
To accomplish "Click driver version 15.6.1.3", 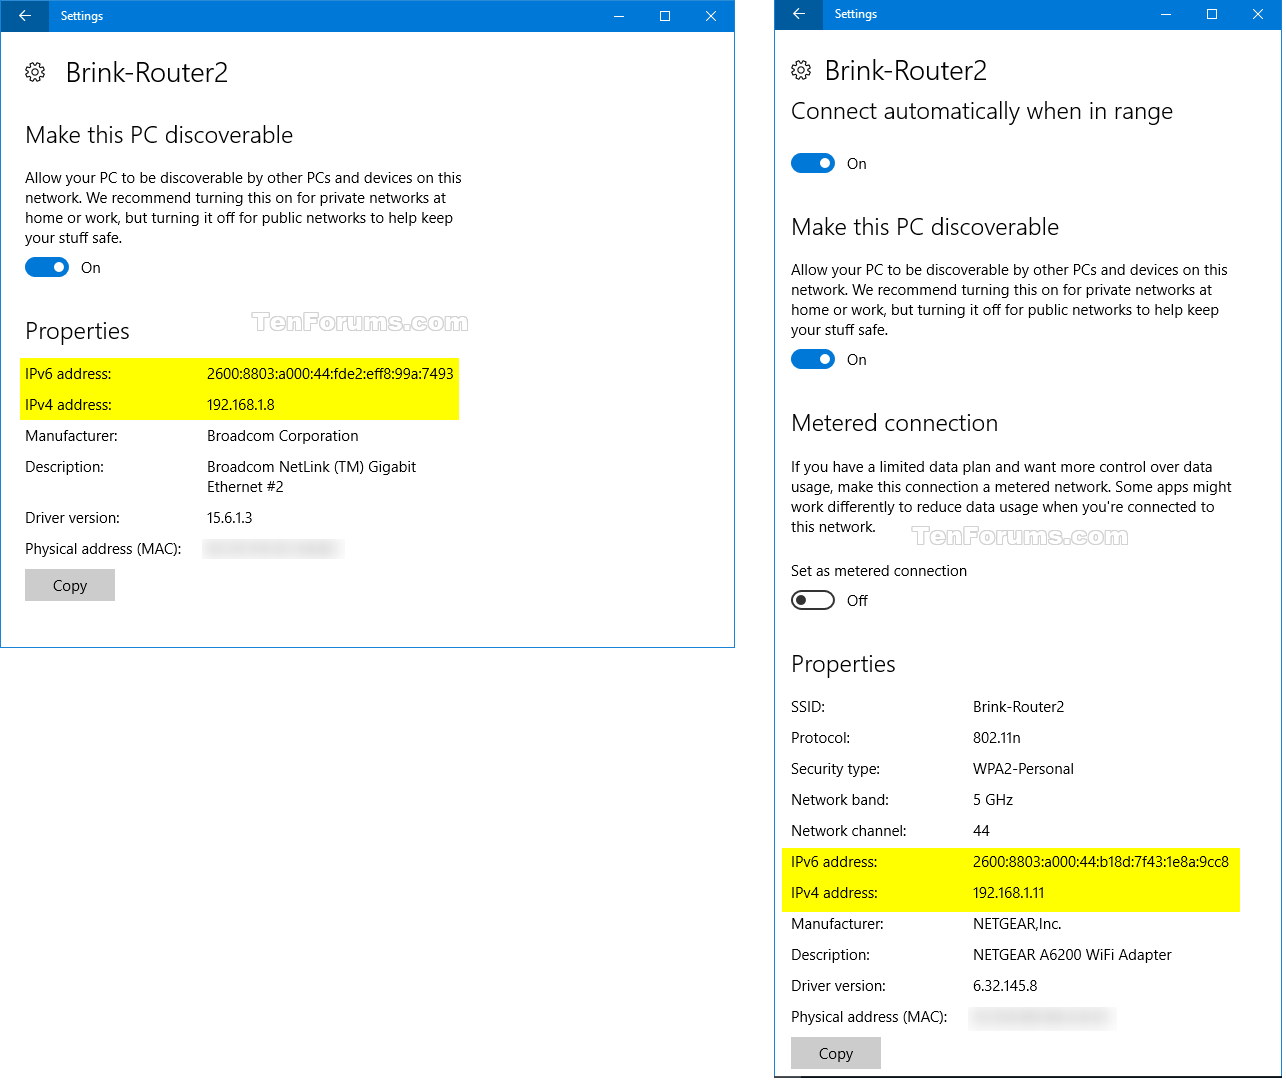I will 230,518.
